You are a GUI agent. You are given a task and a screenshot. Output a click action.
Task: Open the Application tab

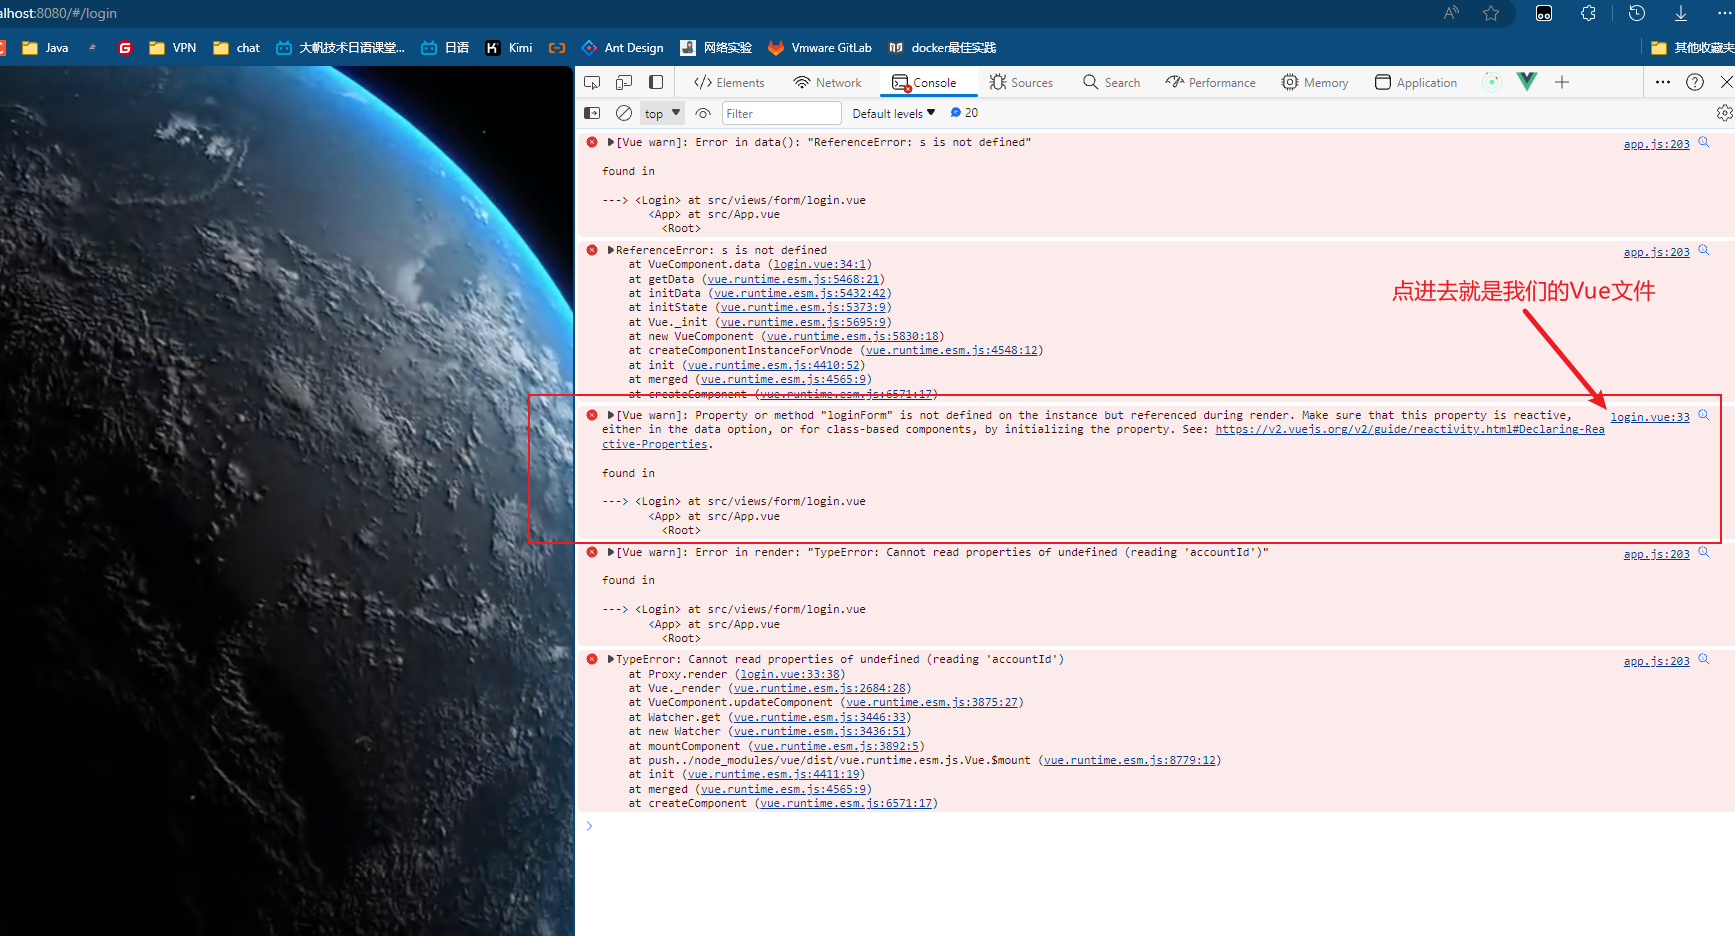click(x=1416, y=82)
